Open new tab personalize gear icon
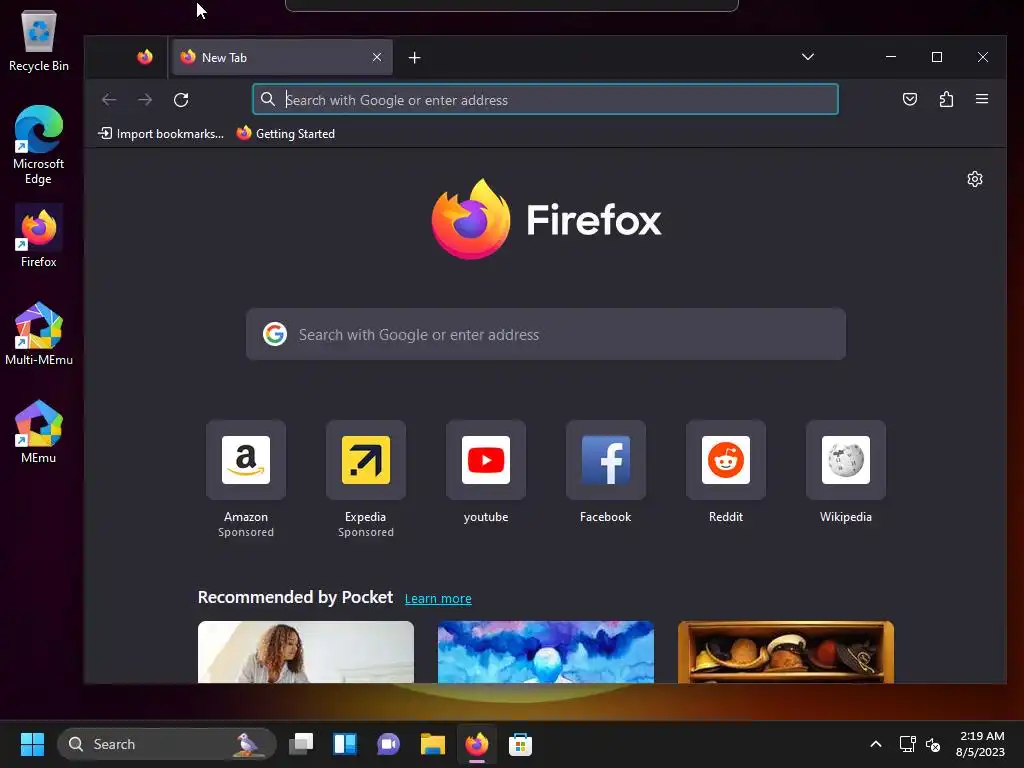 [x=974, y=179]
